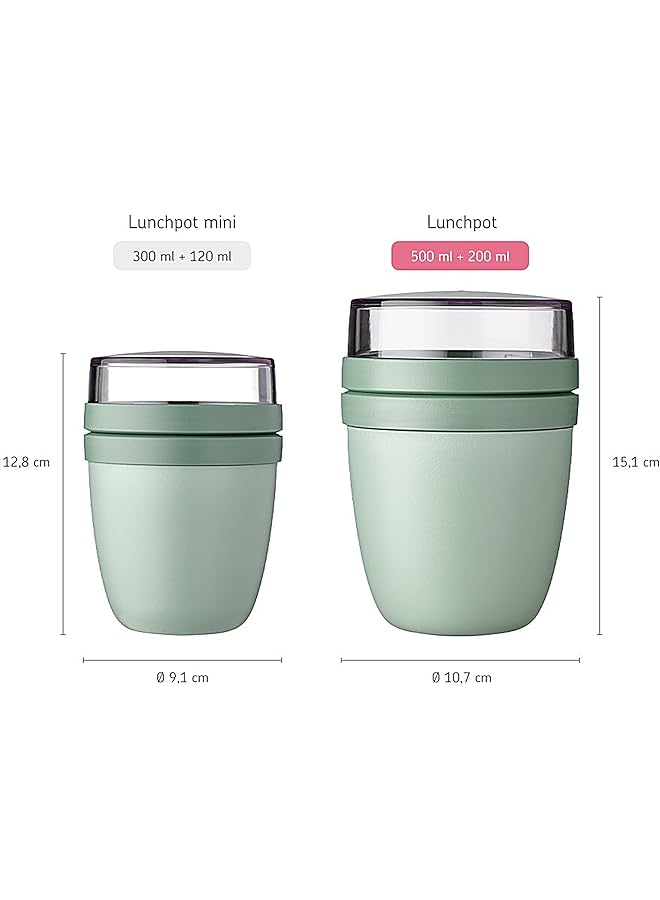Click the width line under the large Lunchpot
This screenshot has height=900, width=660.
(460, 660)
